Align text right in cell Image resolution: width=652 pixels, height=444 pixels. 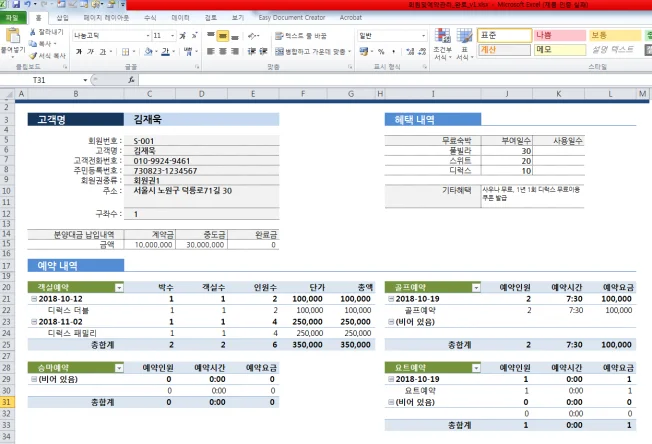[x=235, y=52]
